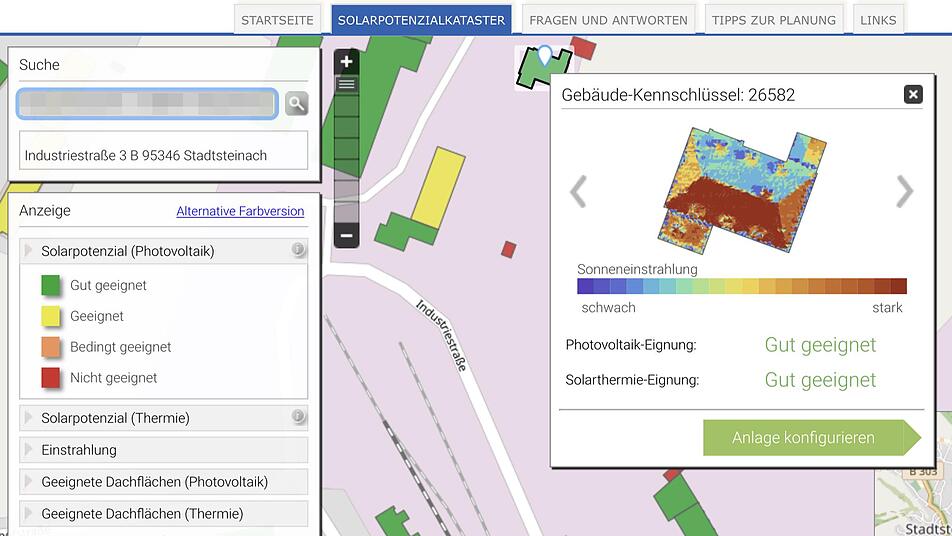Expand the Einstrahlung section
Screen dimensions: 952x536
click(x=163, y=450)
